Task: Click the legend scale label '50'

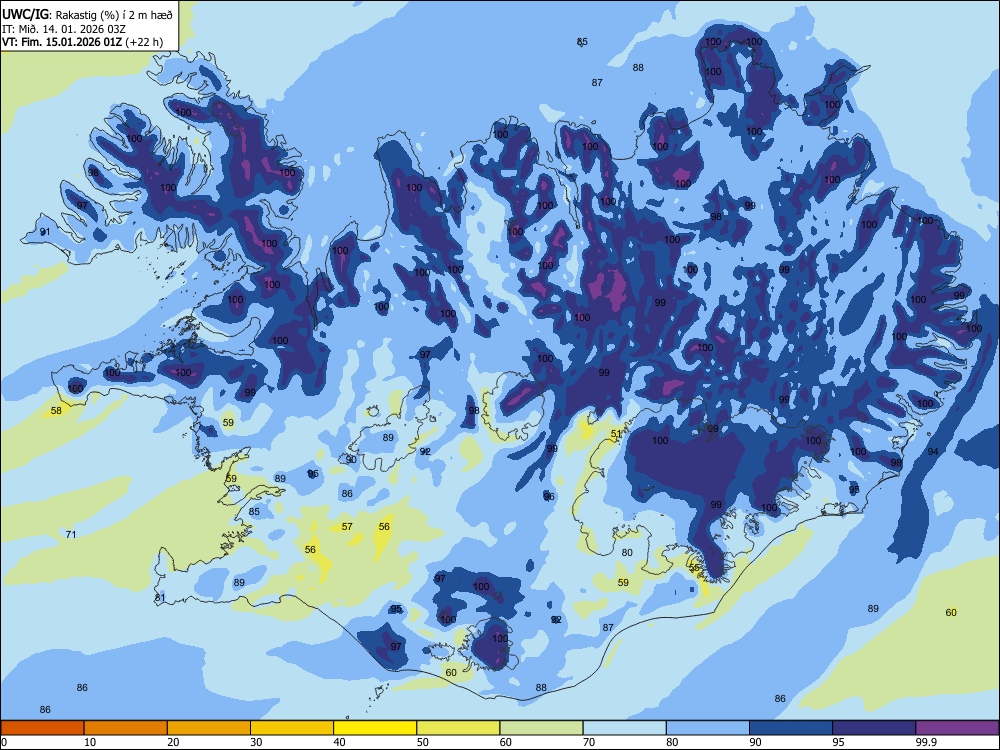Action: 422,742
